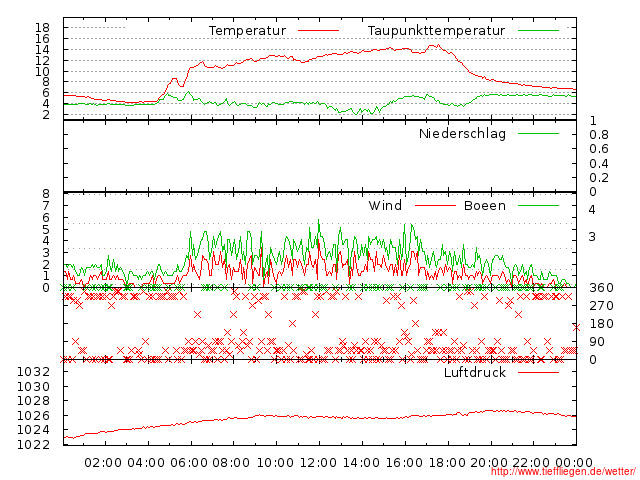Click the 10:00 time axis label
The image size is (640, 480).
275,463
